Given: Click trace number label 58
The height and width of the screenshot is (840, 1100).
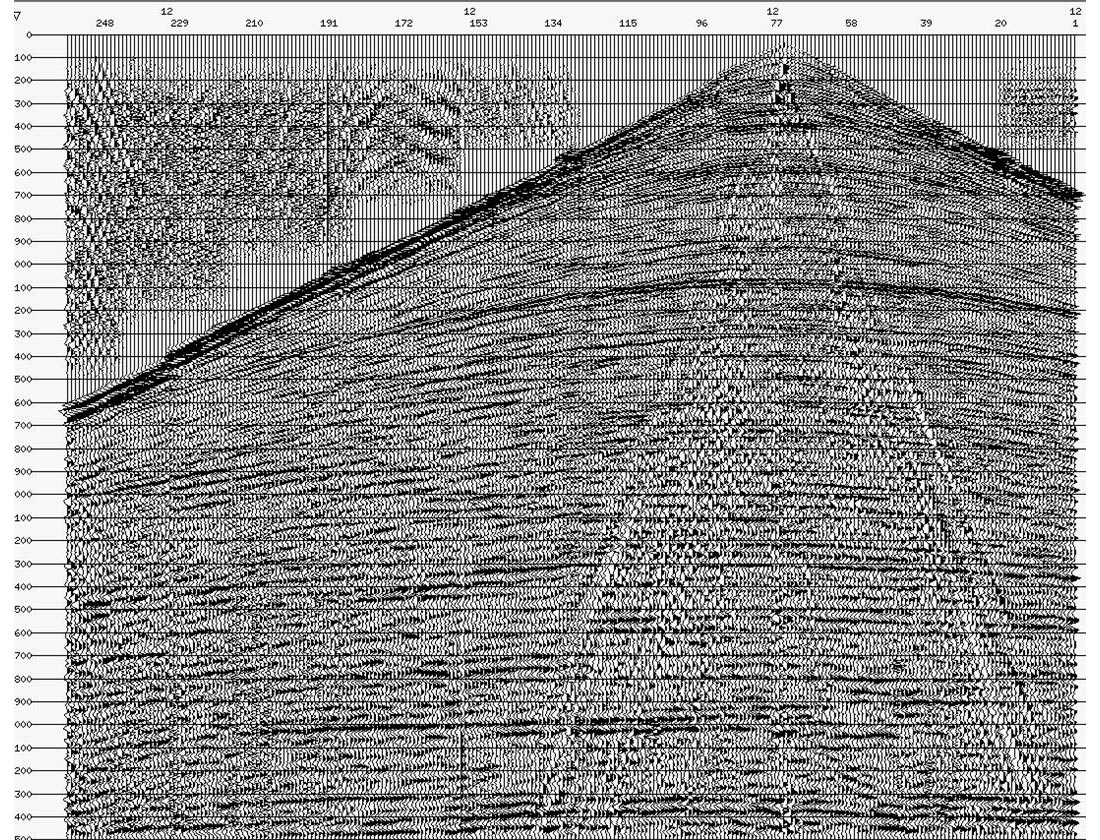Looking at the screenshot, I should click(851, 23).
